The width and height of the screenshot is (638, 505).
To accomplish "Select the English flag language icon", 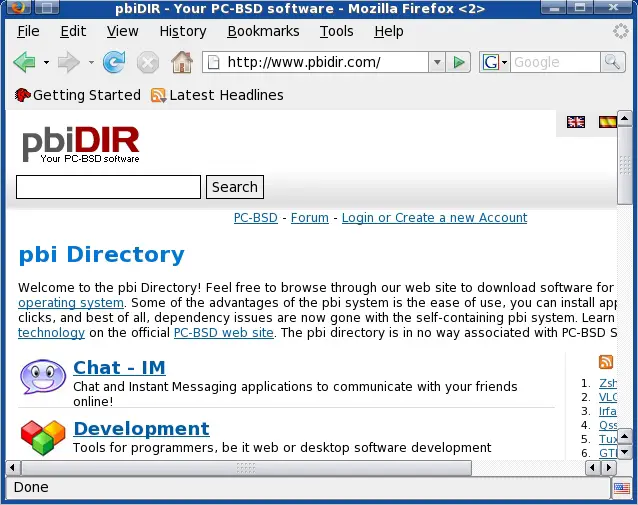I will (576, 122).
